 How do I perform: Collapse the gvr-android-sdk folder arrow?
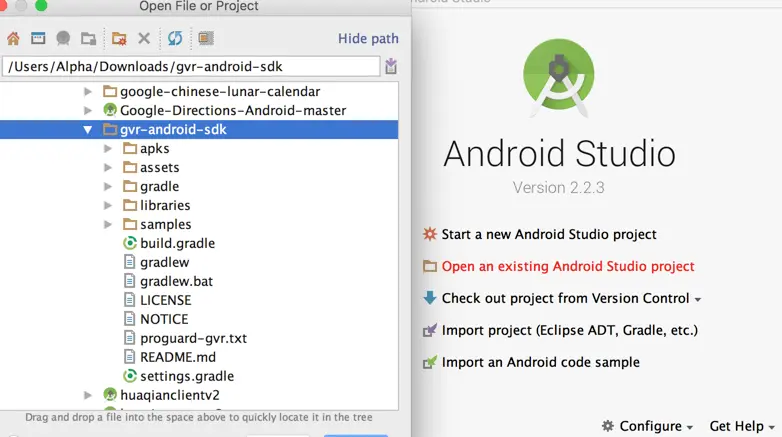click(88, 130)
